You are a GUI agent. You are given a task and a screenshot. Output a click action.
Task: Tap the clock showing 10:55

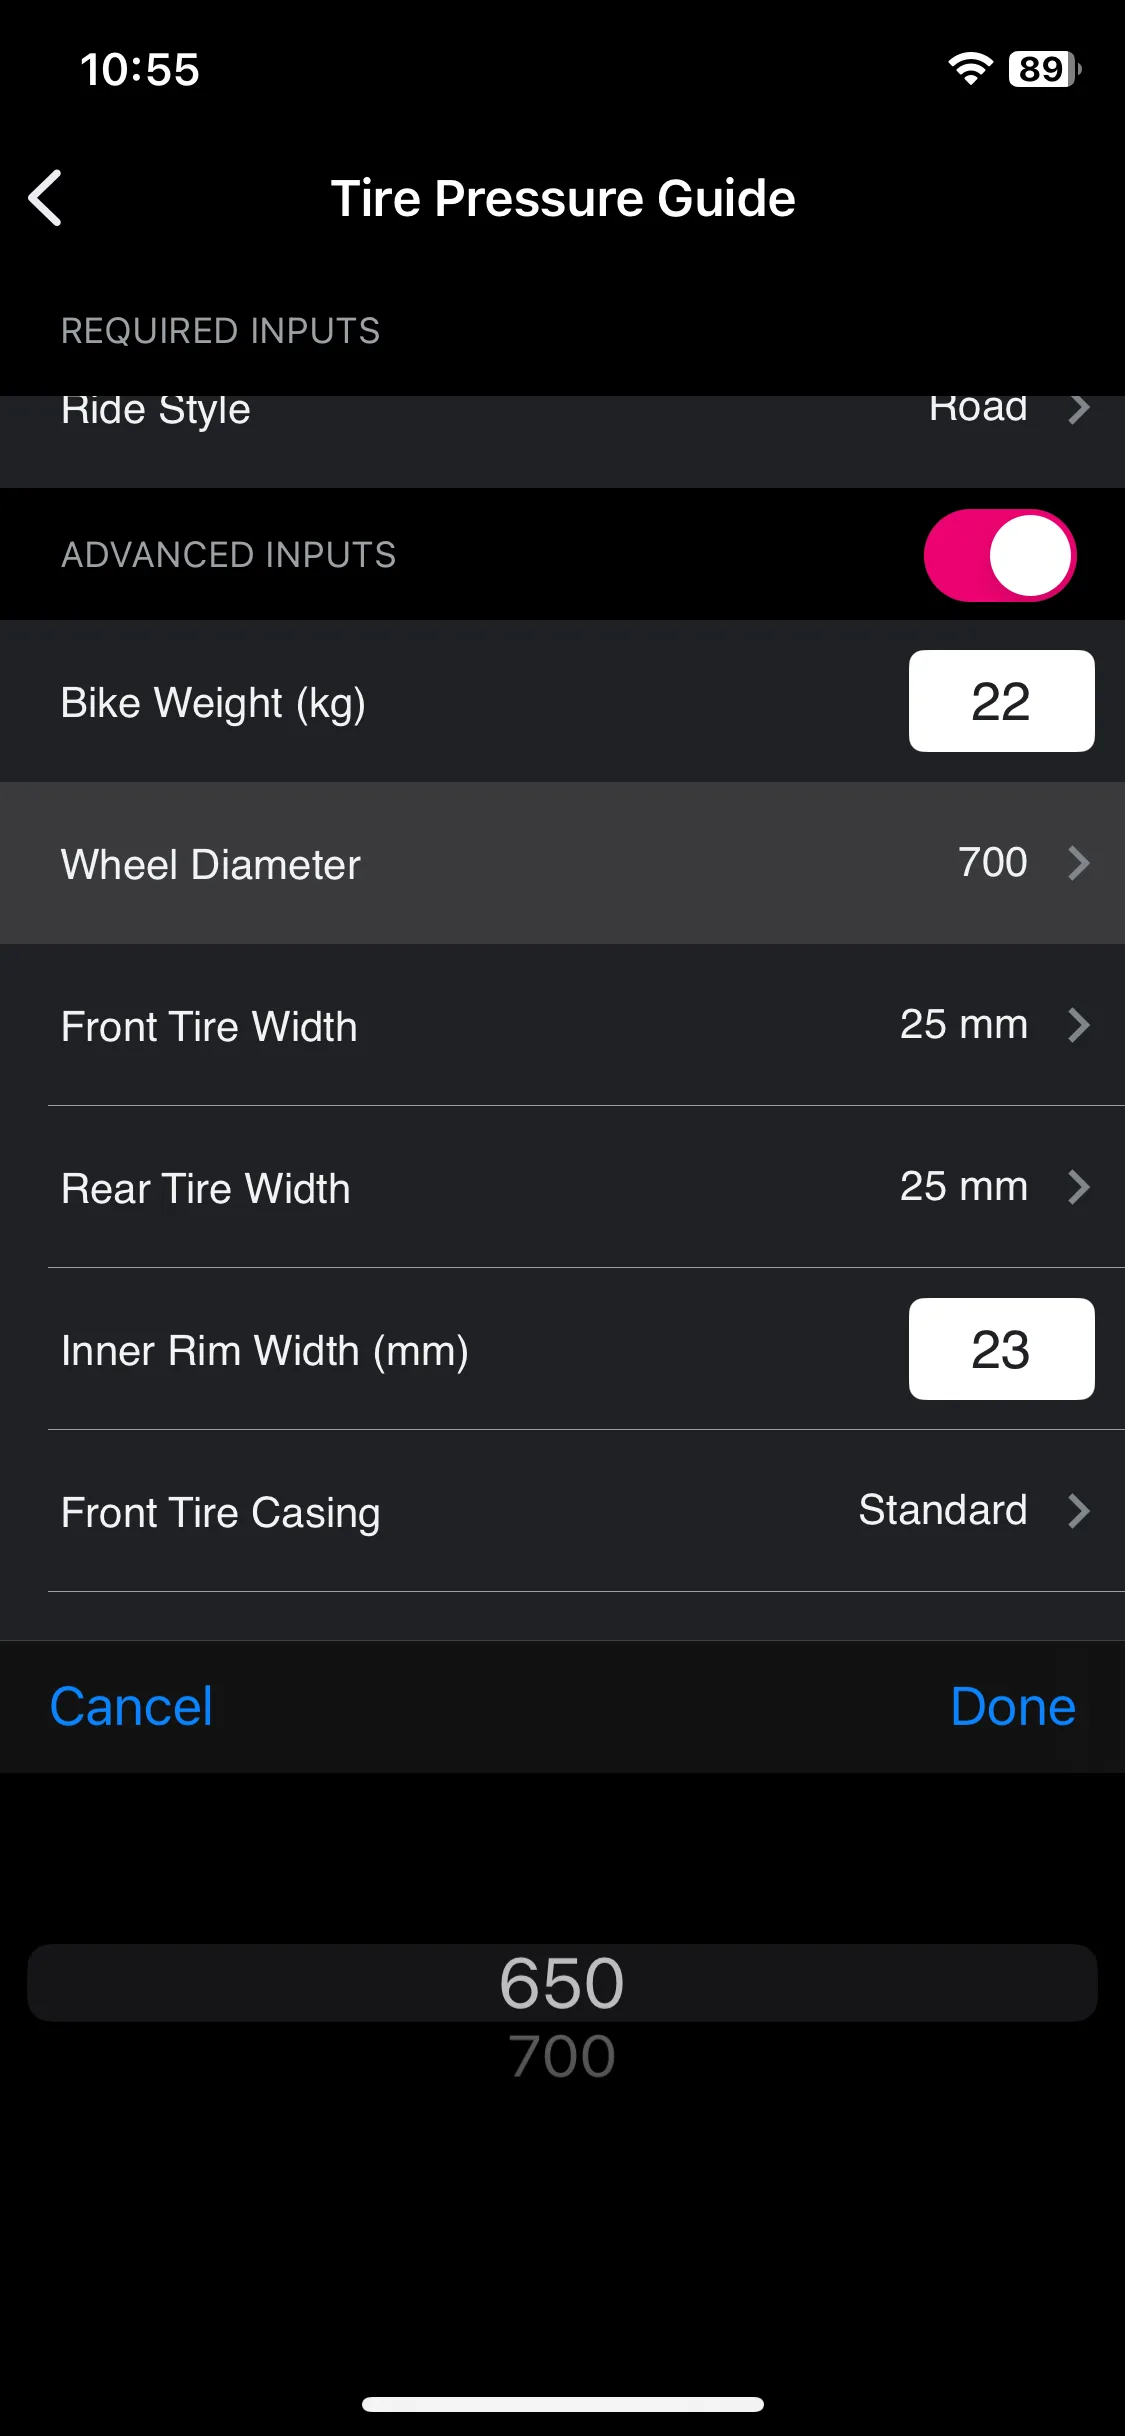tap(140, 70)
